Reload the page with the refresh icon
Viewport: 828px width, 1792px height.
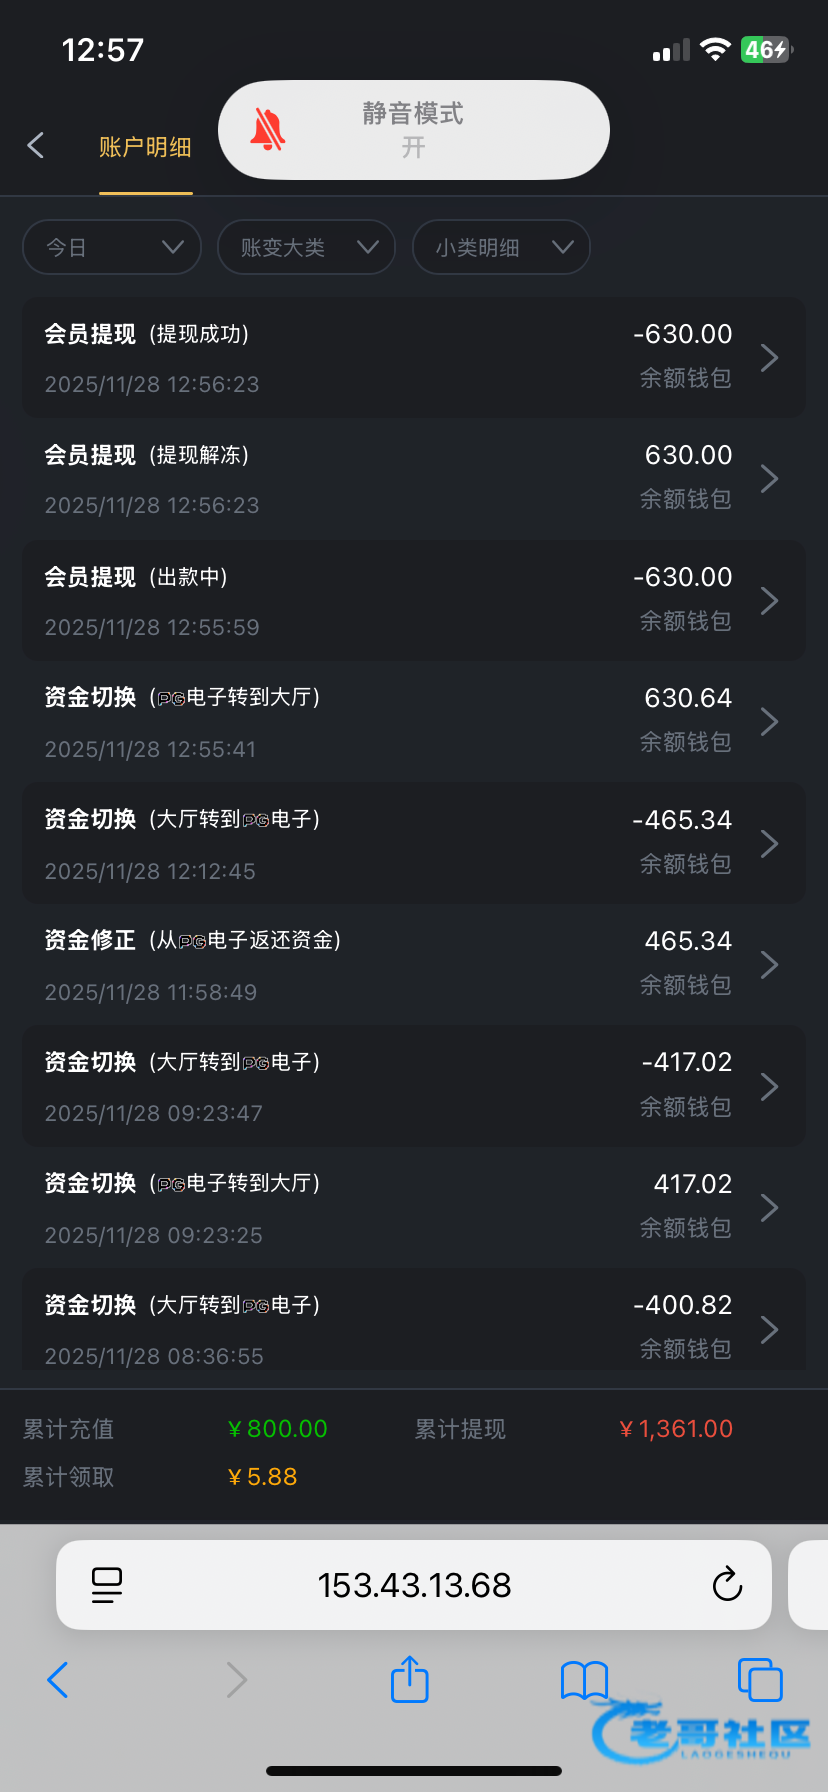[727, 1584]
